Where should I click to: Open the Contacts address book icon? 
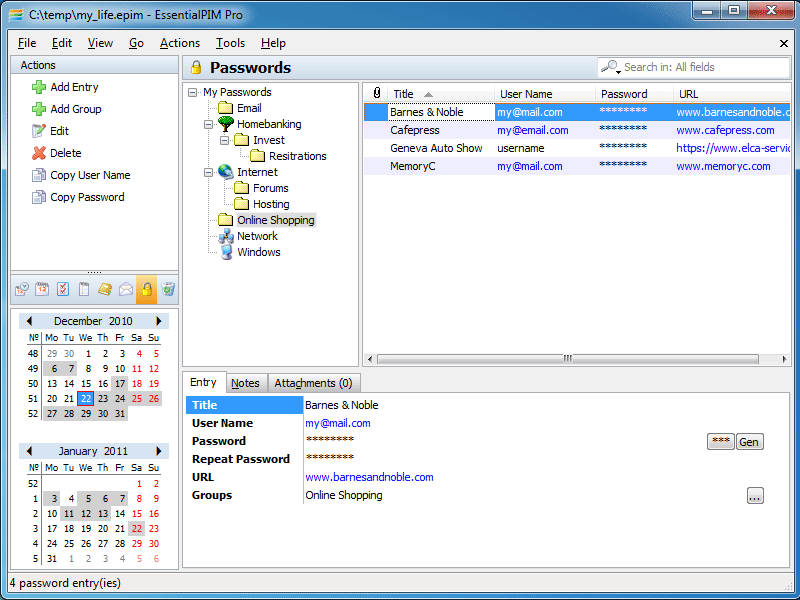pos(105,290)
